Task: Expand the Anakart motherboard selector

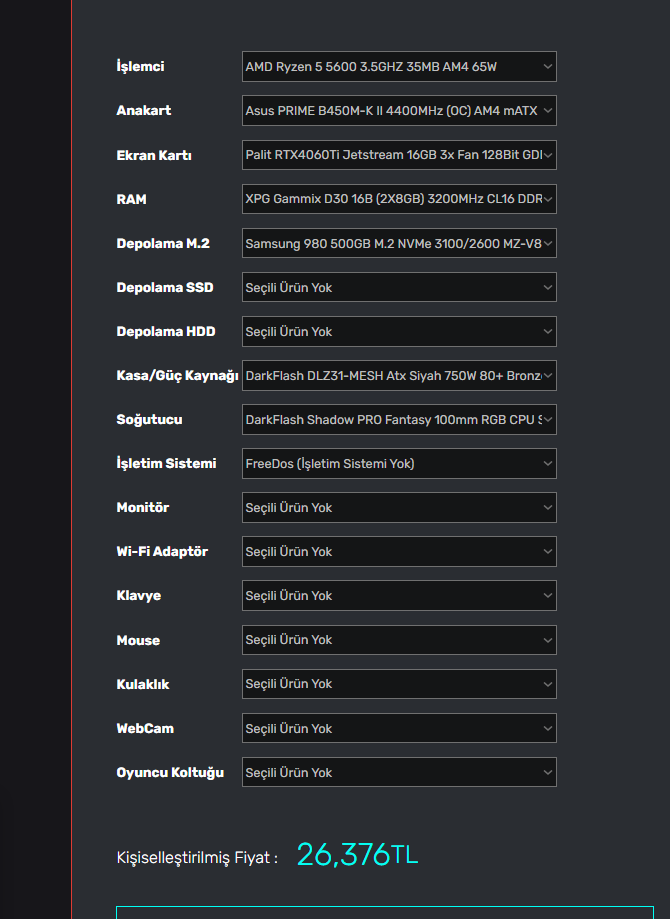Action: click(x=399, y=111)
